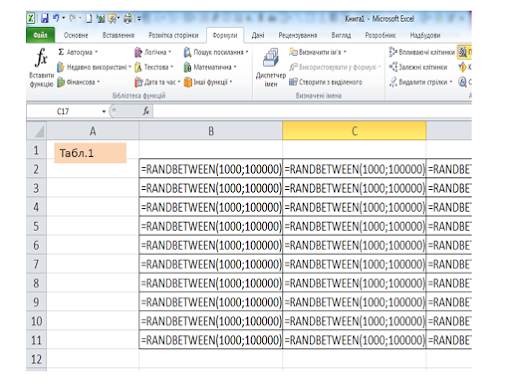This screenshot has width=510, height=382.
Task: Select cell B2 RANDBETWEEN formula
Action: pyautogui.click(x=211, y=169)
